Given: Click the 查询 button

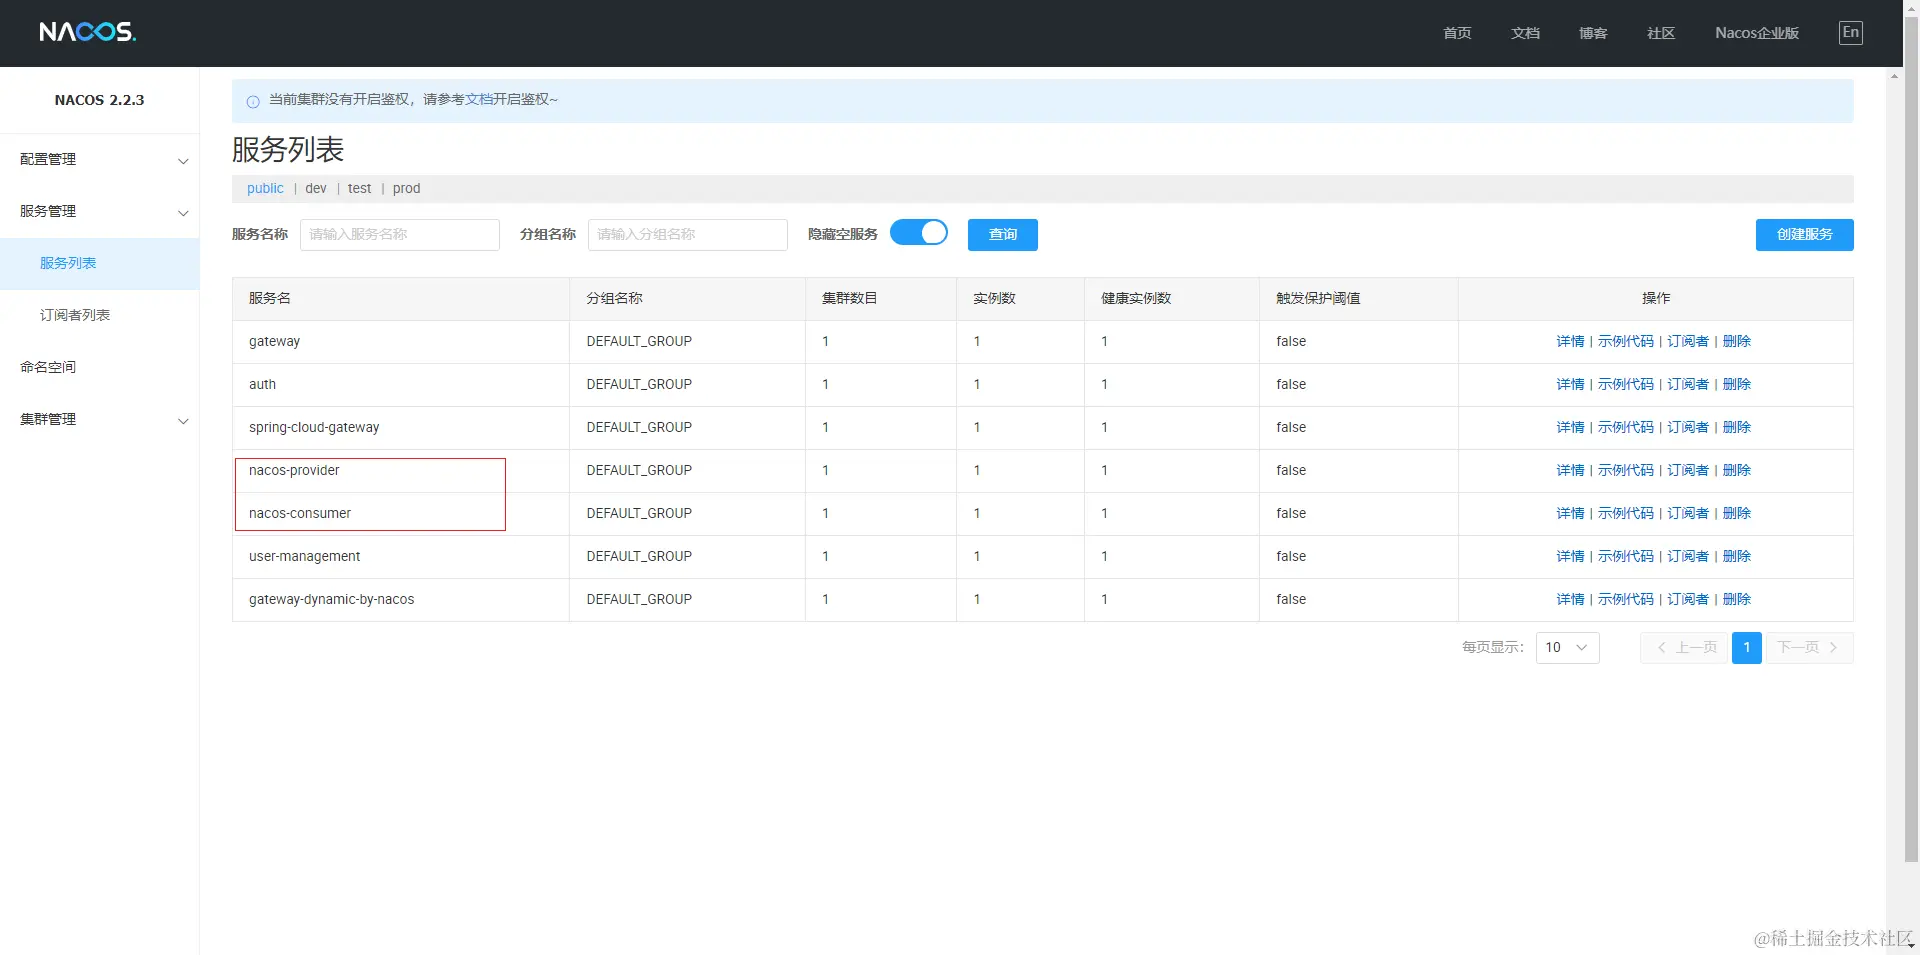Looking at the screenshot, I should tap(1003, 235).
